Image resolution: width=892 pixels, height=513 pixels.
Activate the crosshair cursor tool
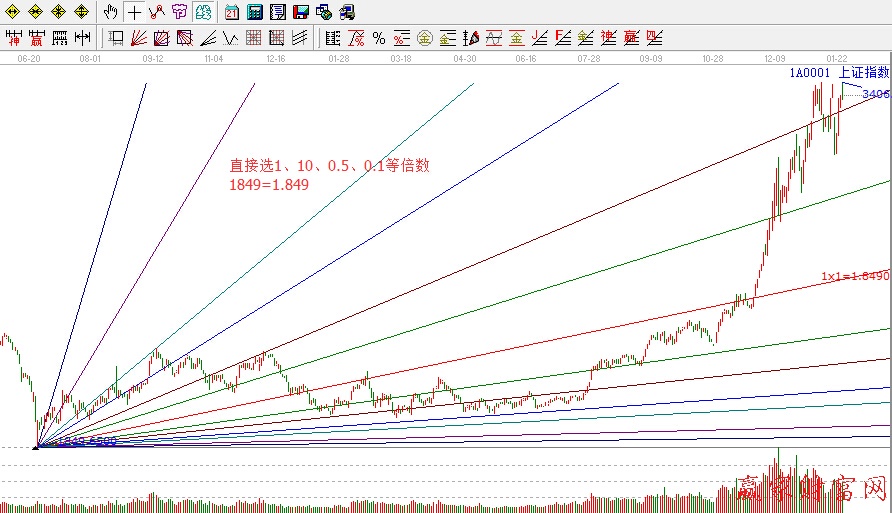pos(134,13)
